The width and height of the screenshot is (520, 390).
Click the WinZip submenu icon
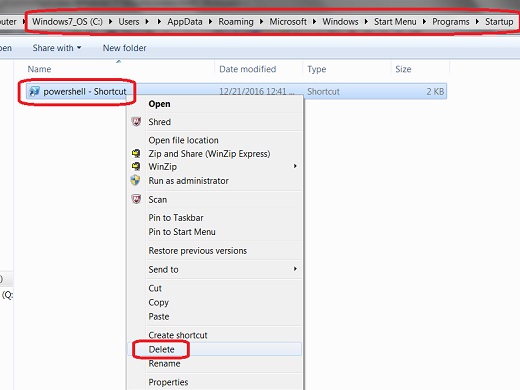[x=136, y=166]
